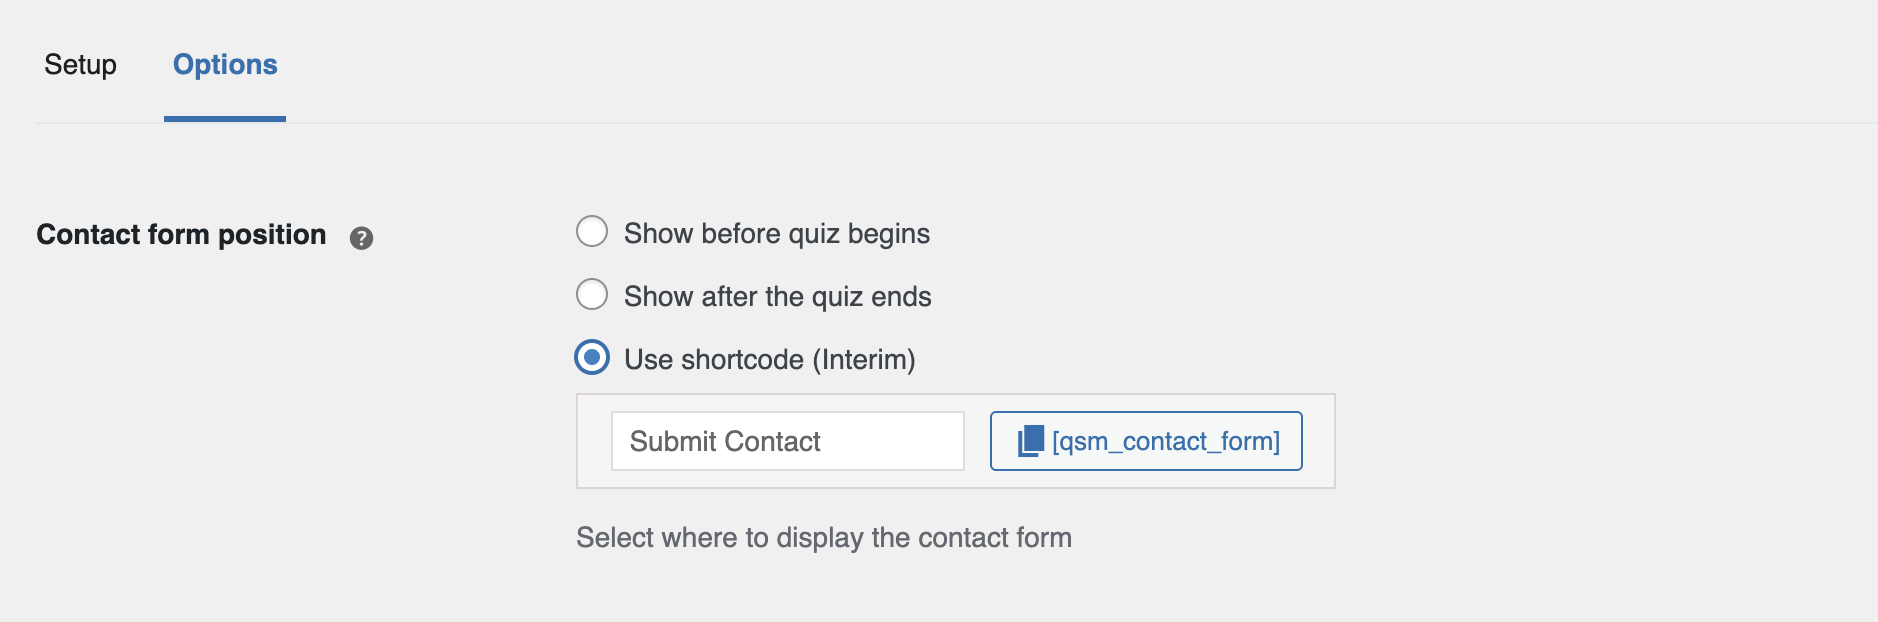Open the Options tab
The height and width of the screenshot is (622, 1878).
(x=224, y=64)
